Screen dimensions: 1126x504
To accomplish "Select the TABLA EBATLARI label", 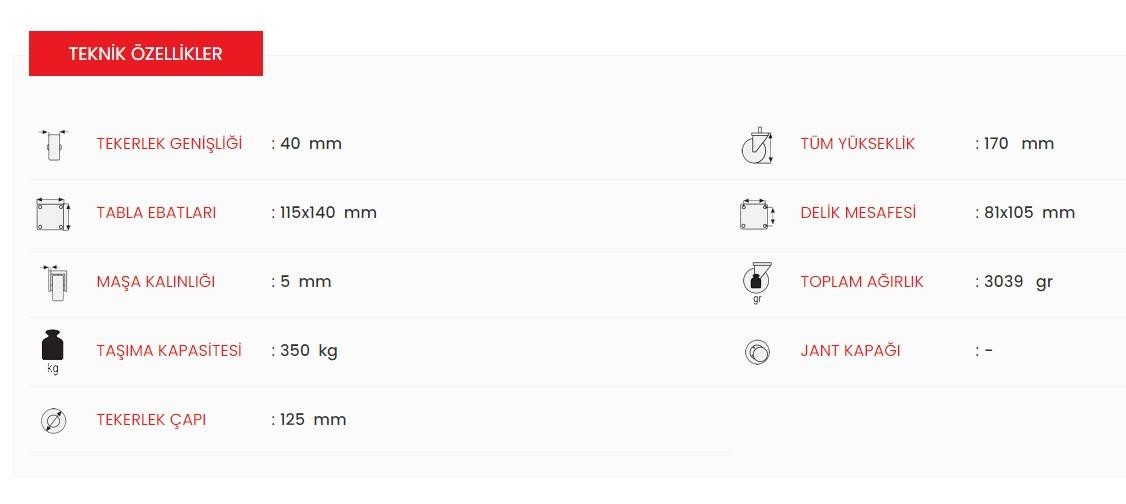I will coord(156,213).
